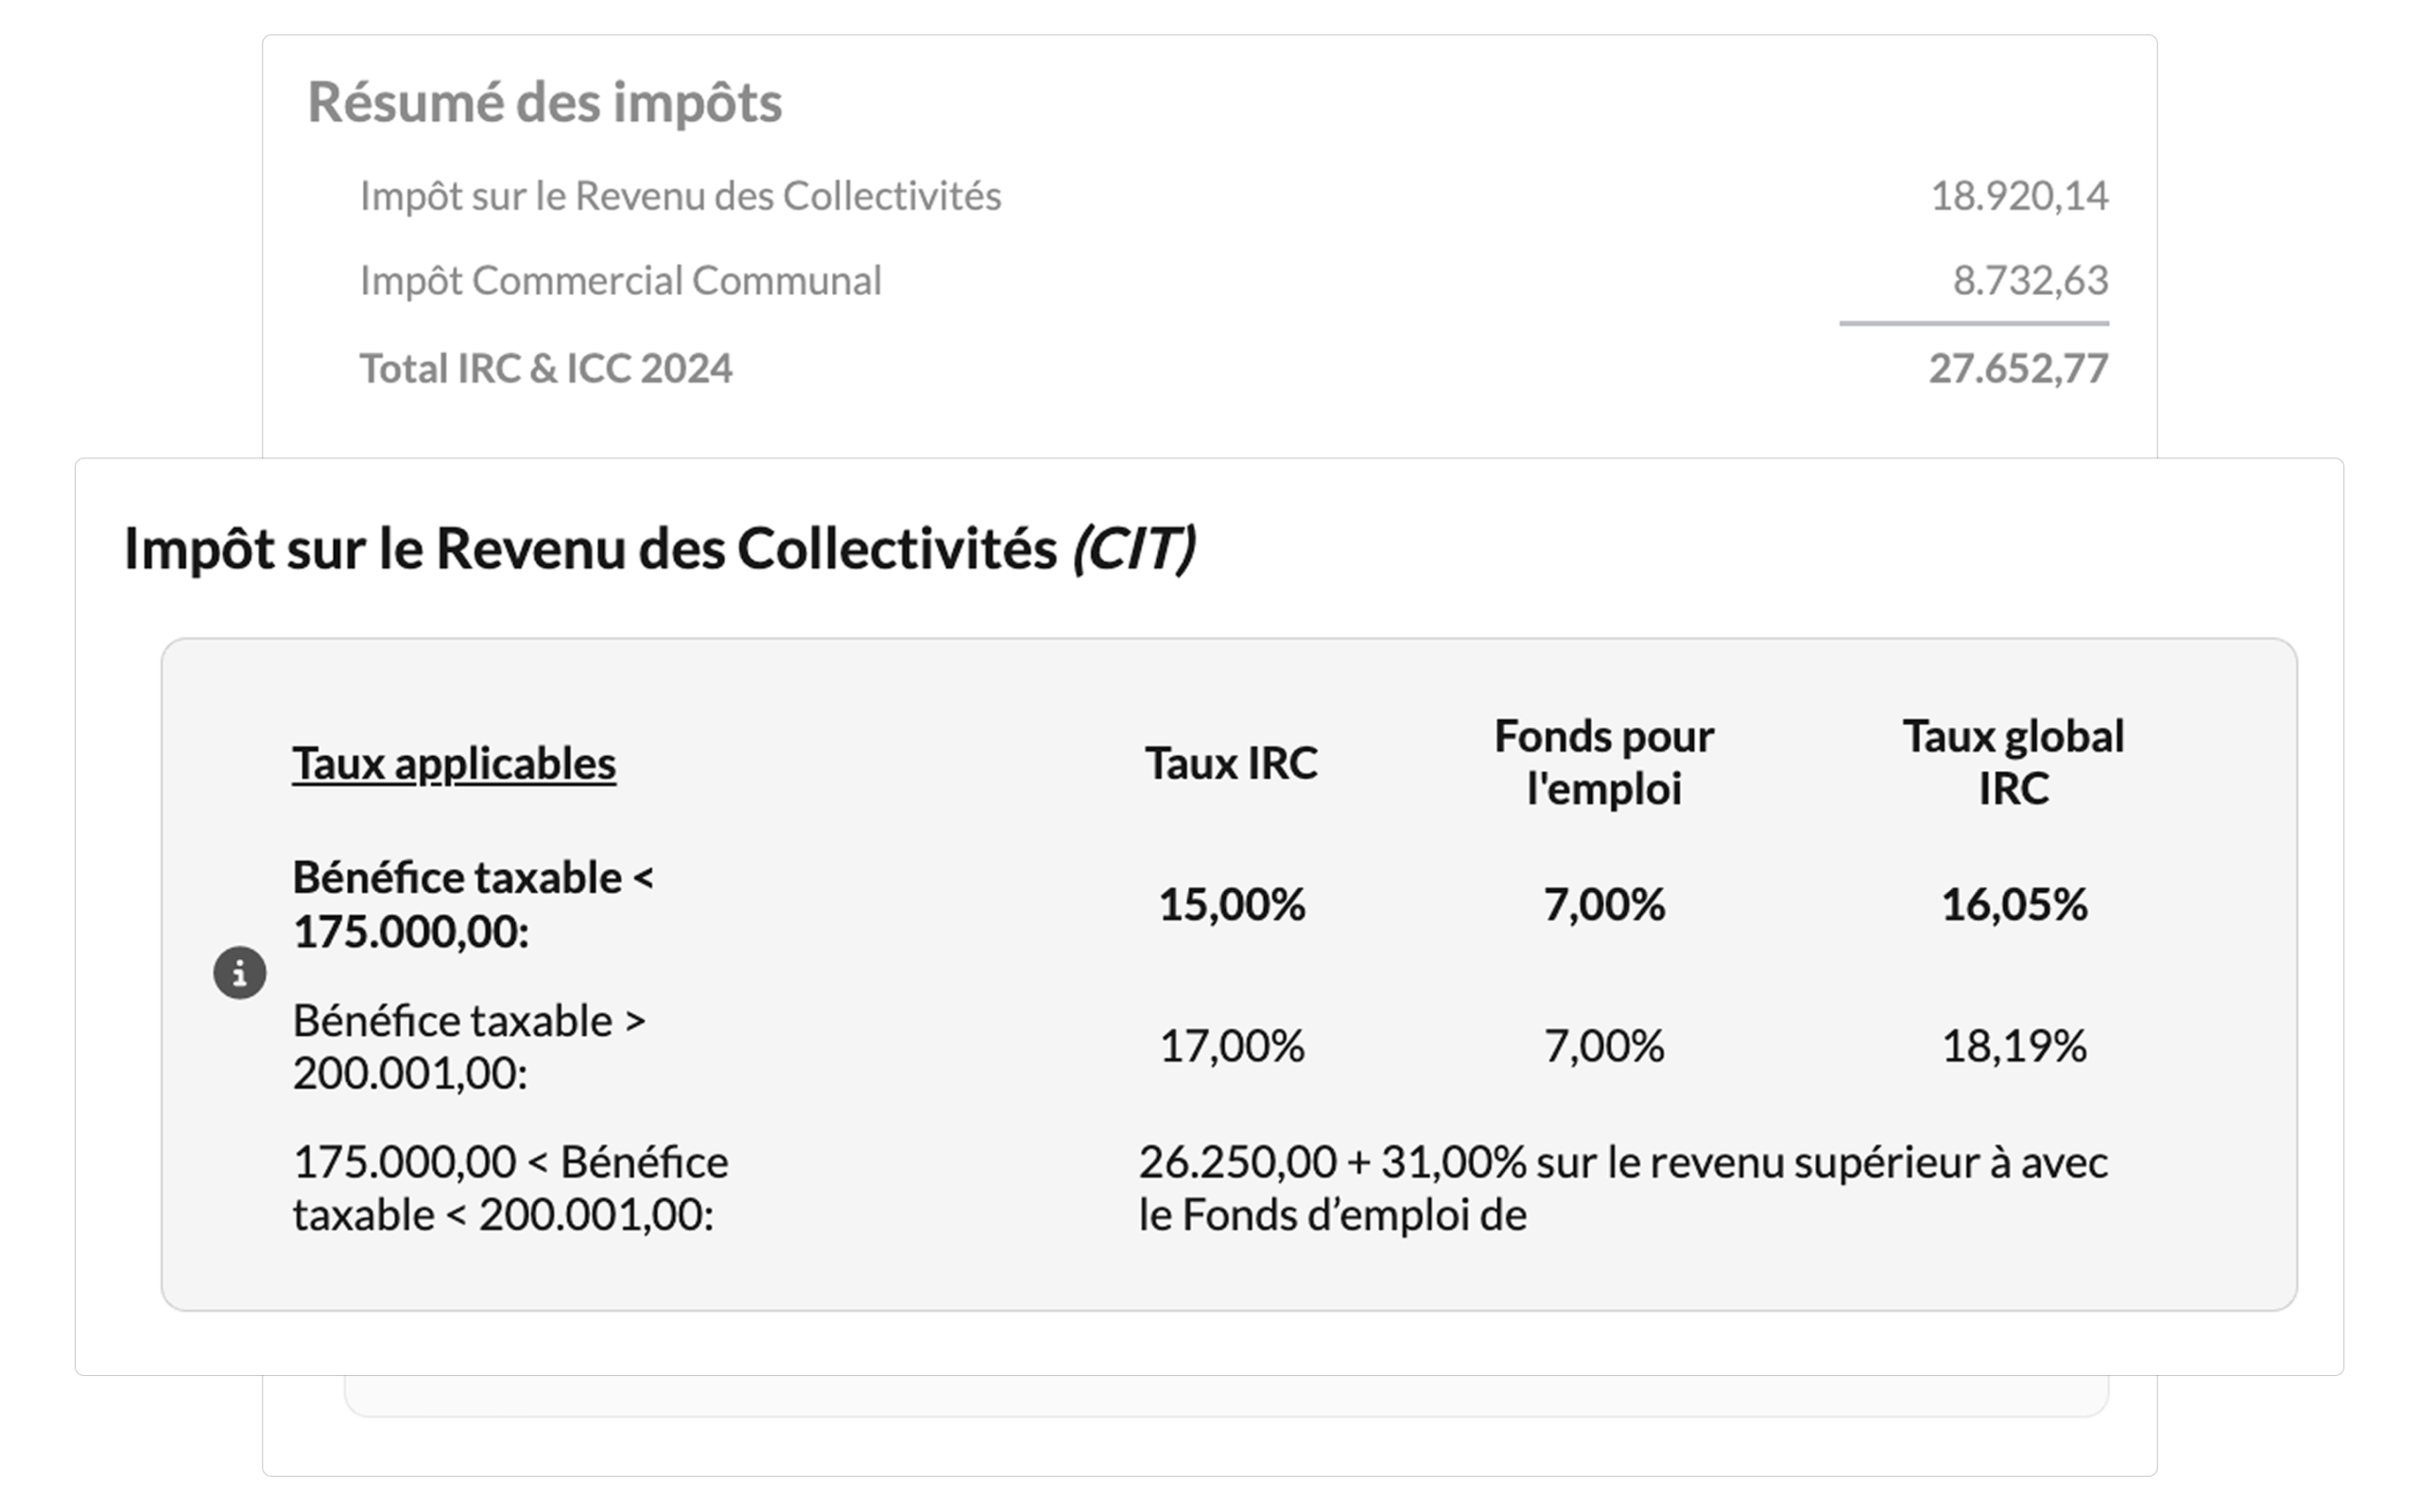Click the Fonds pour l'emploi column header
The width and height of the screenshot is (2420, 1512).
point(1604,762)
